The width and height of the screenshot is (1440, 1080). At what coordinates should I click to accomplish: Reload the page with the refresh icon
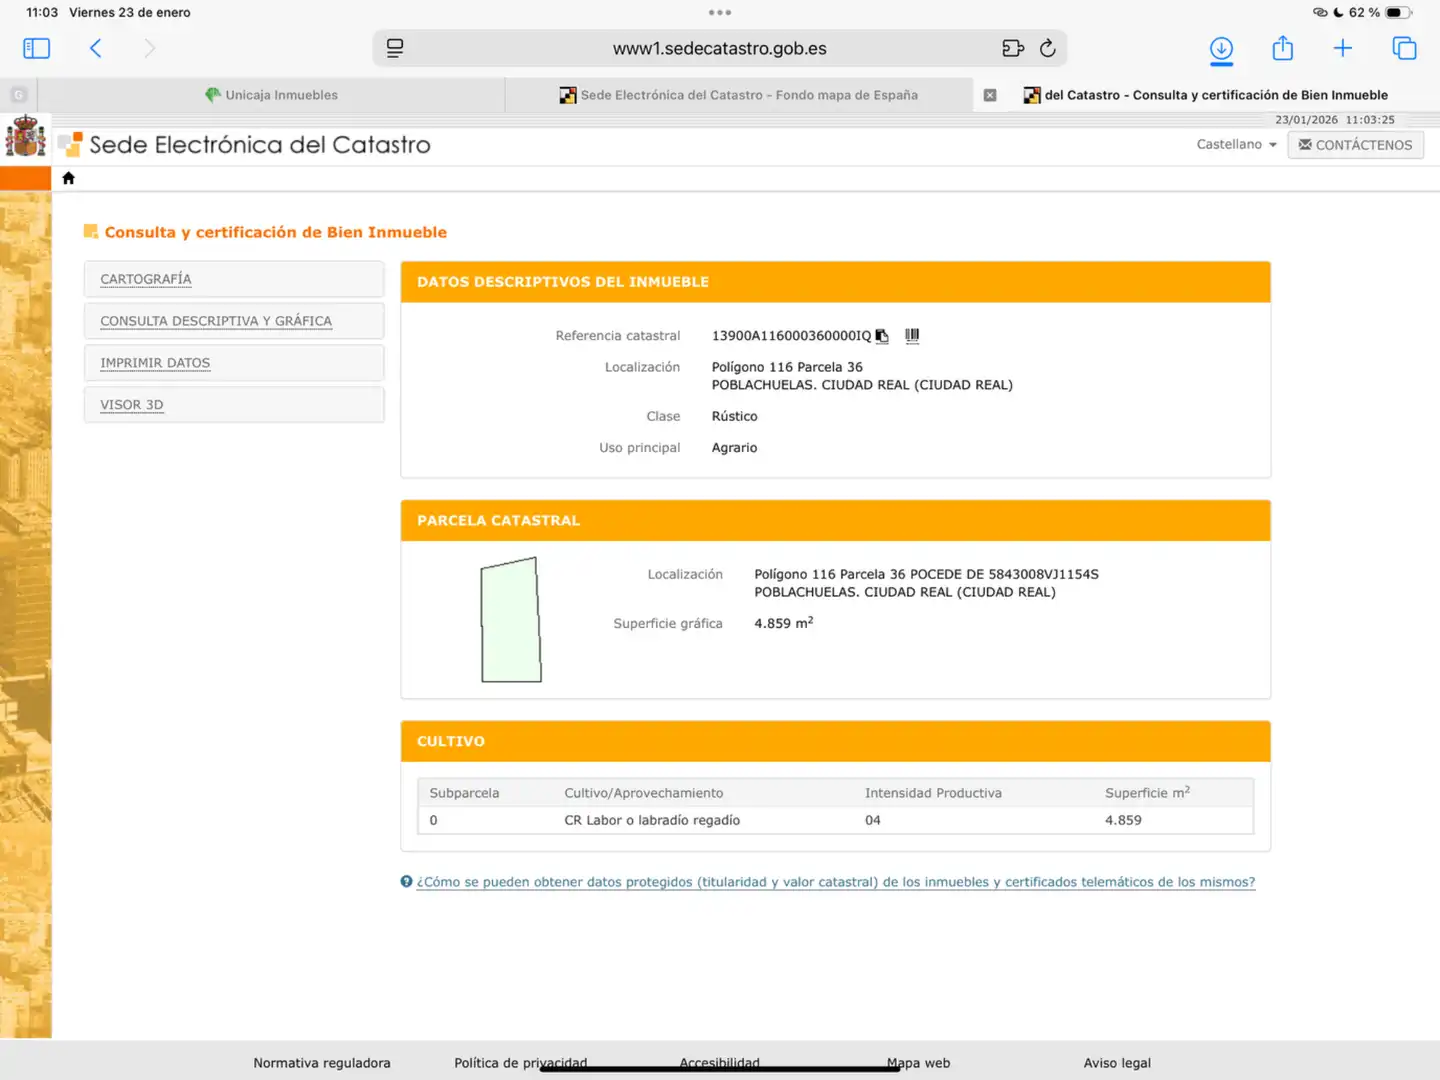pyautogui.click(x=1048, y=48)
